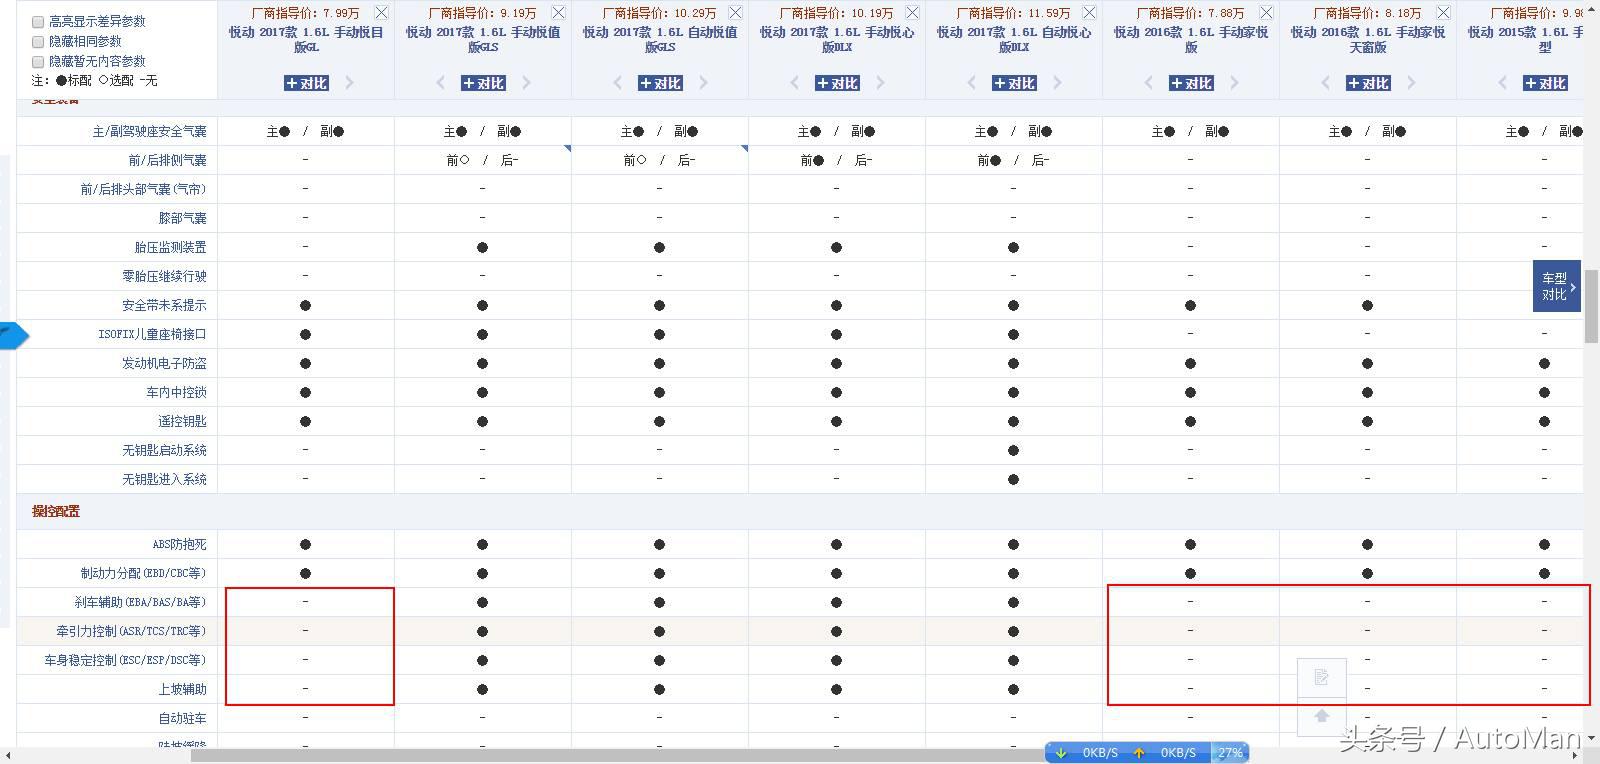The height and width of the screenshot is (764, 1600).
Task: Click the ISOFIX儿童座椅接口 row label
Action: coord(152,334)
